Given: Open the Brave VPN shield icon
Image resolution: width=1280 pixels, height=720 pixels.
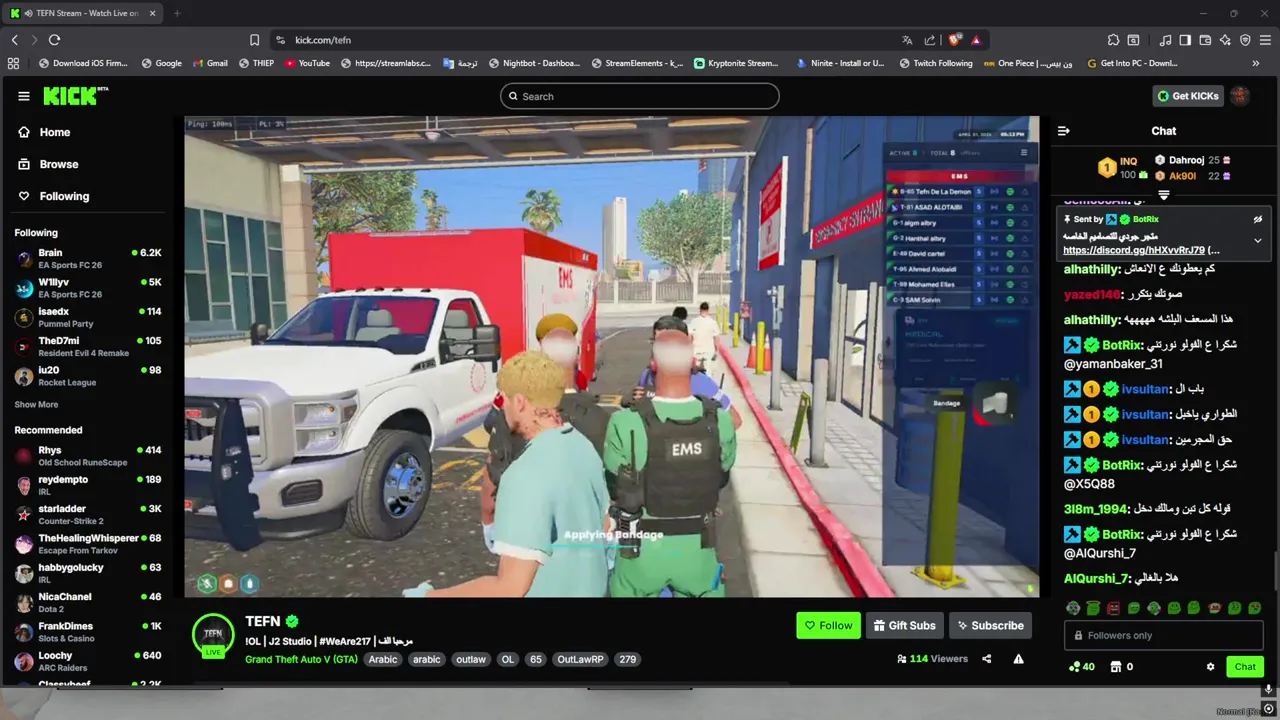Looking at the screenshot, I should point(1245,40).
